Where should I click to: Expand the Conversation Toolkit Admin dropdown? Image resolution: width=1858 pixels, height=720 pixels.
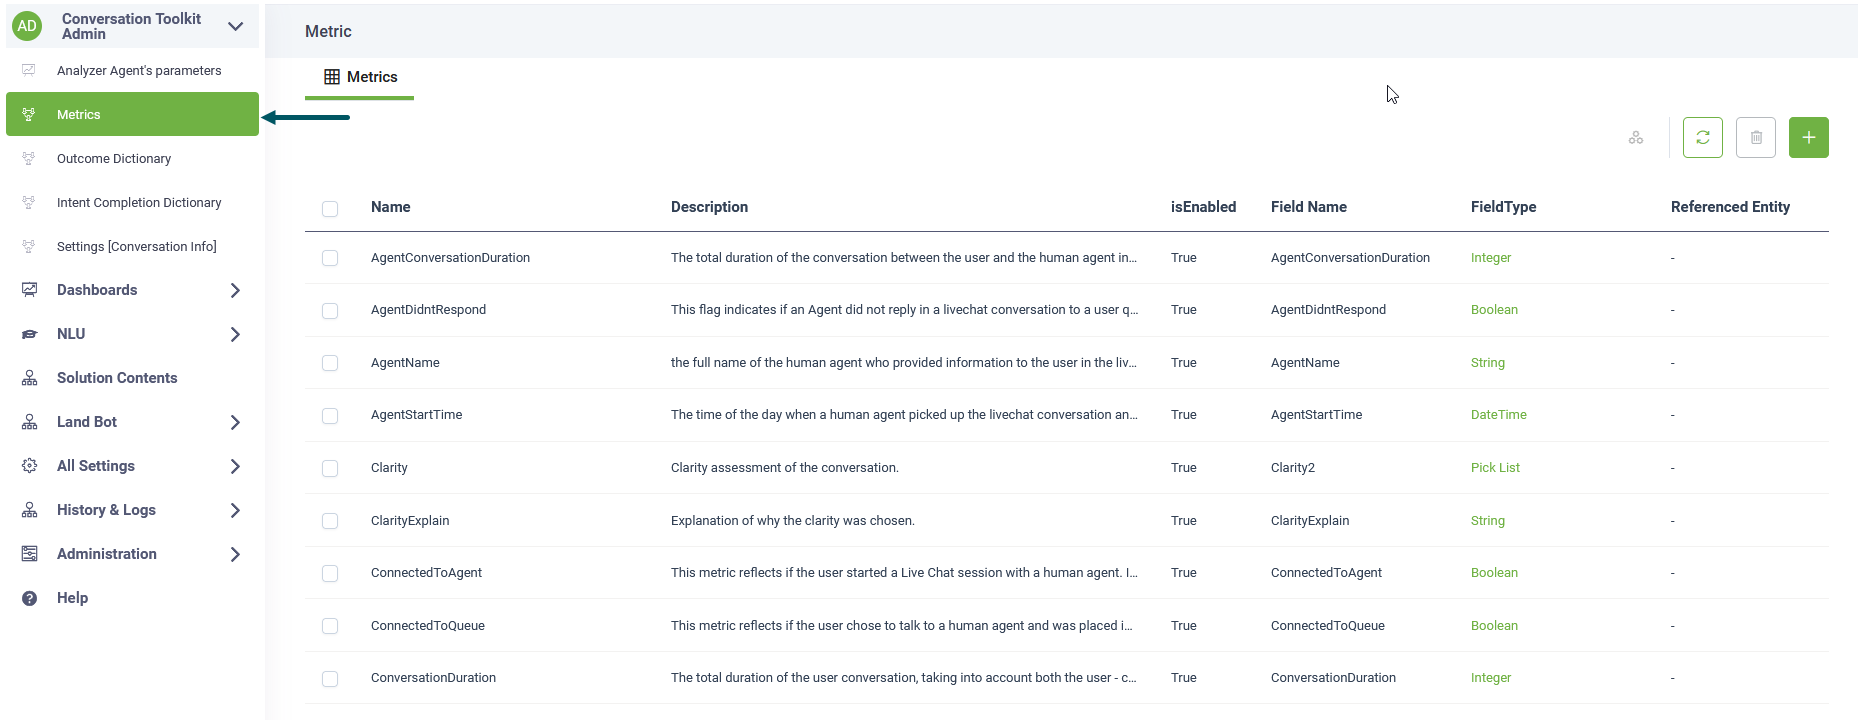click(x=236, y=26)
